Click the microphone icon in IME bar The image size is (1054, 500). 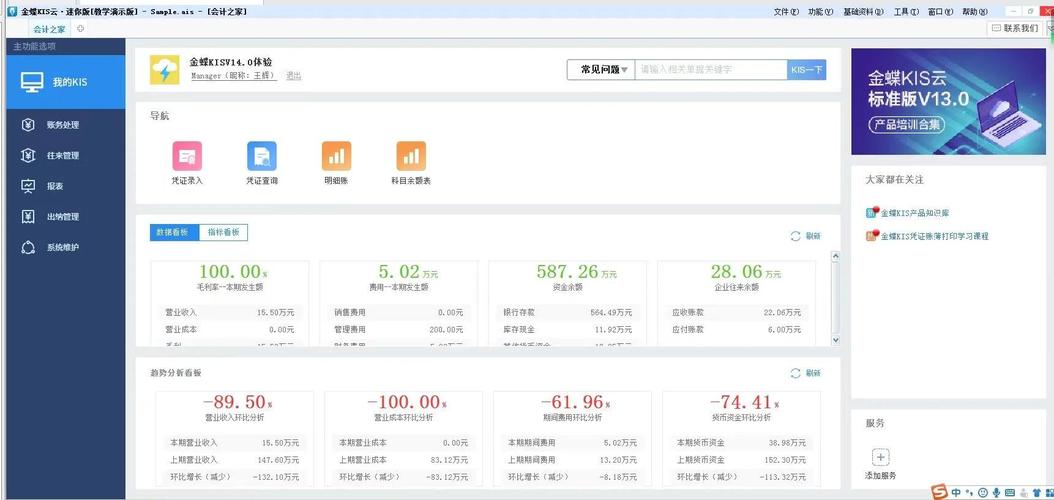click(997, 493)
